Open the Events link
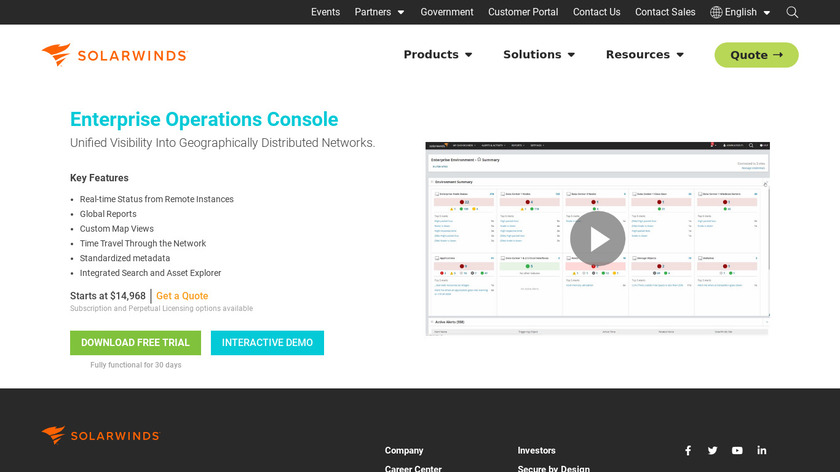This screenshot has height=472, width=840. (325, 12)
